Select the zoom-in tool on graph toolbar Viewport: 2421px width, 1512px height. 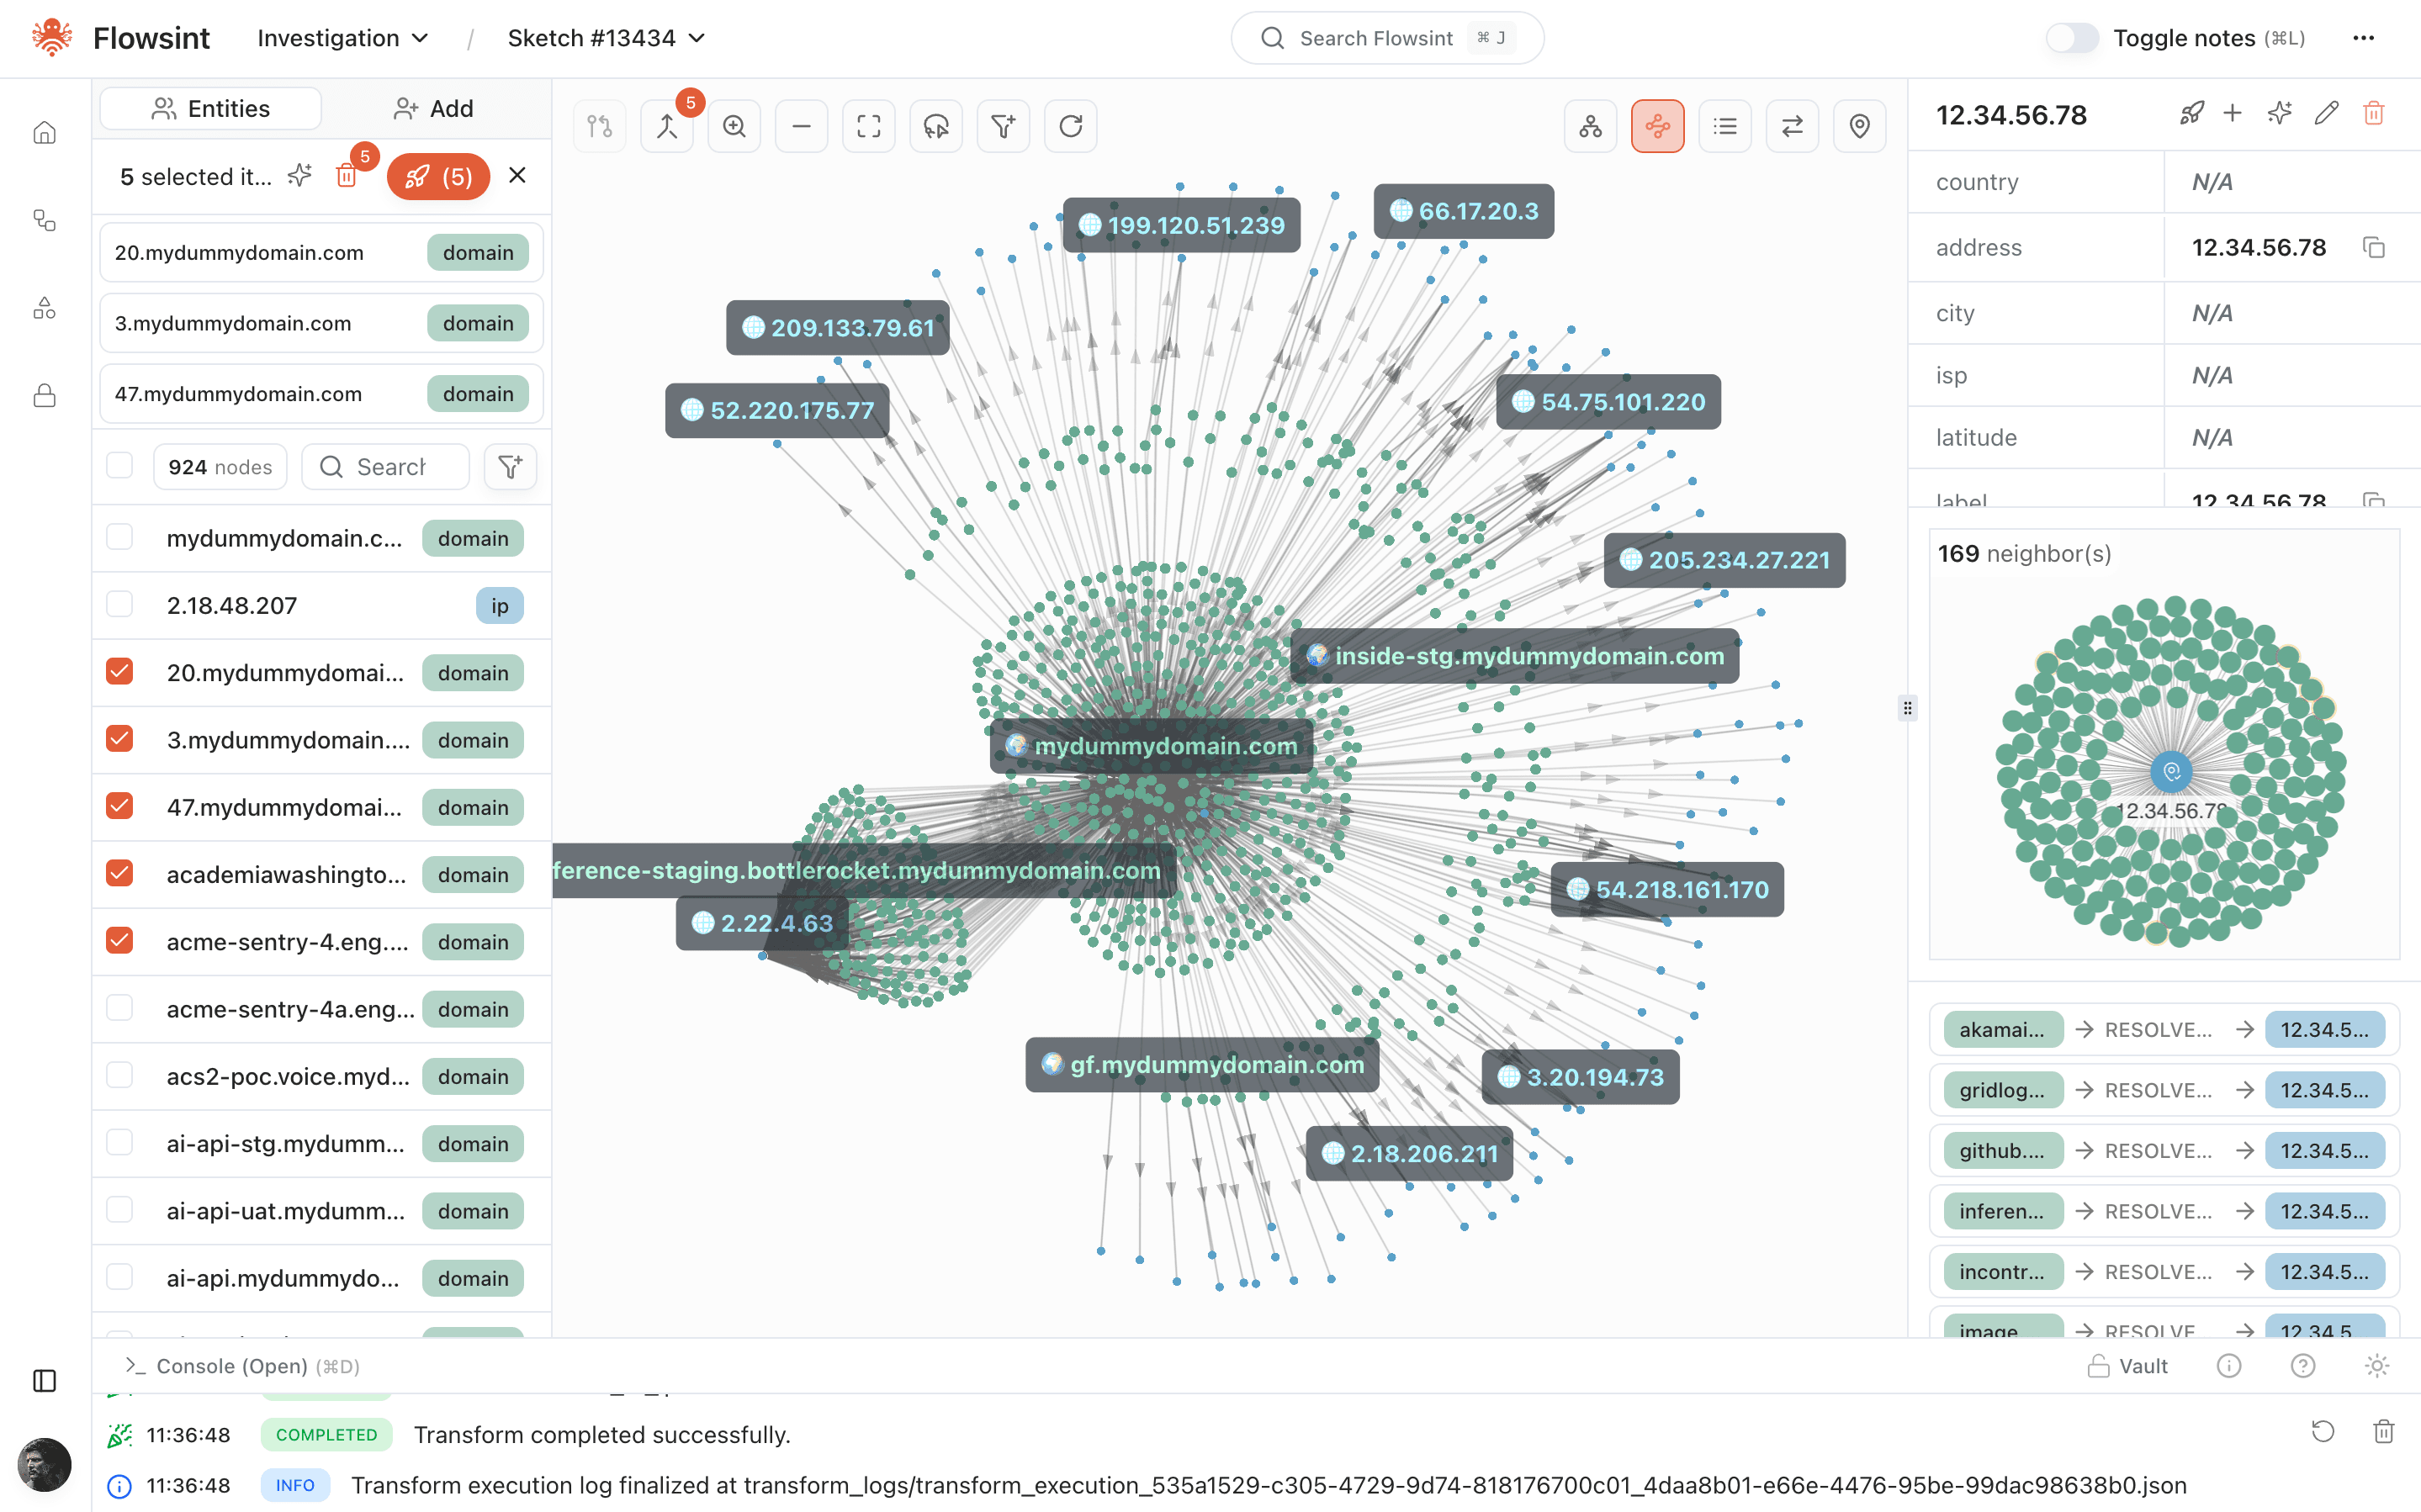(x=734, y=126)
